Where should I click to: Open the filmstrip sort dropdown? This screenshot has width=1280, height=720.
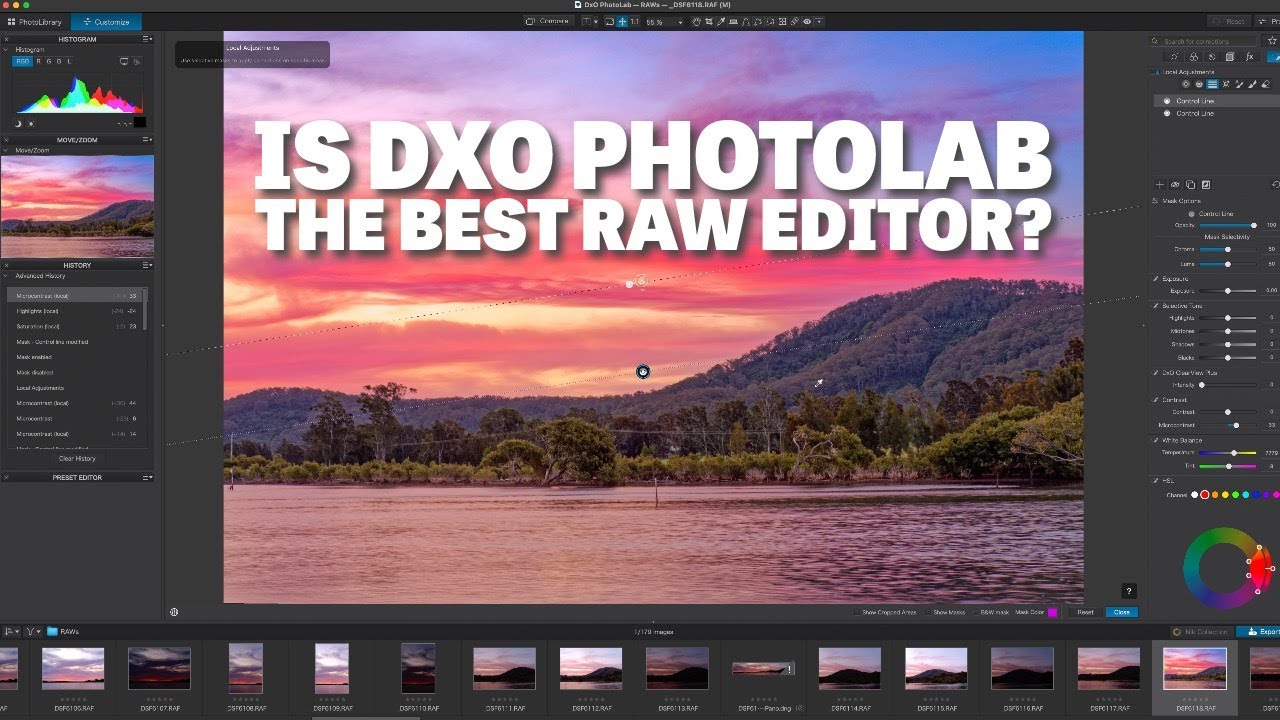[x=10, y=631]
